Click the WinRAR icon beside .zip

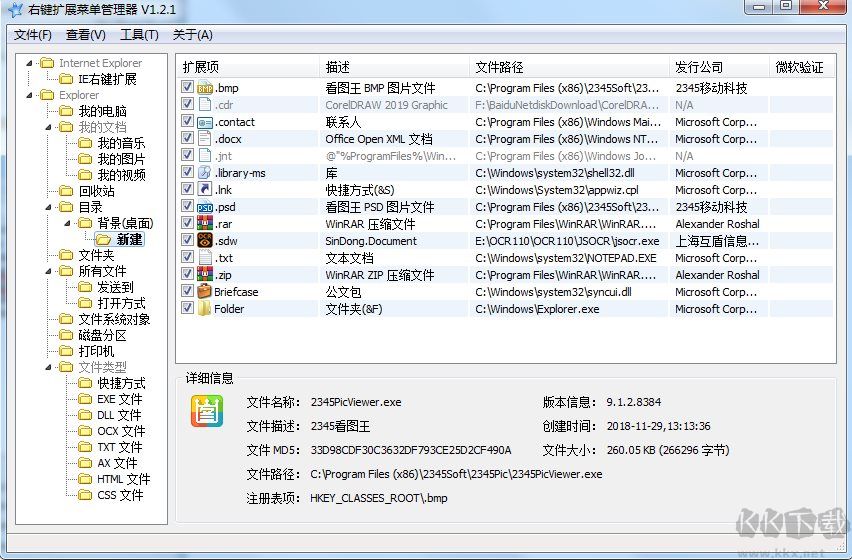(x=205, y=274)
